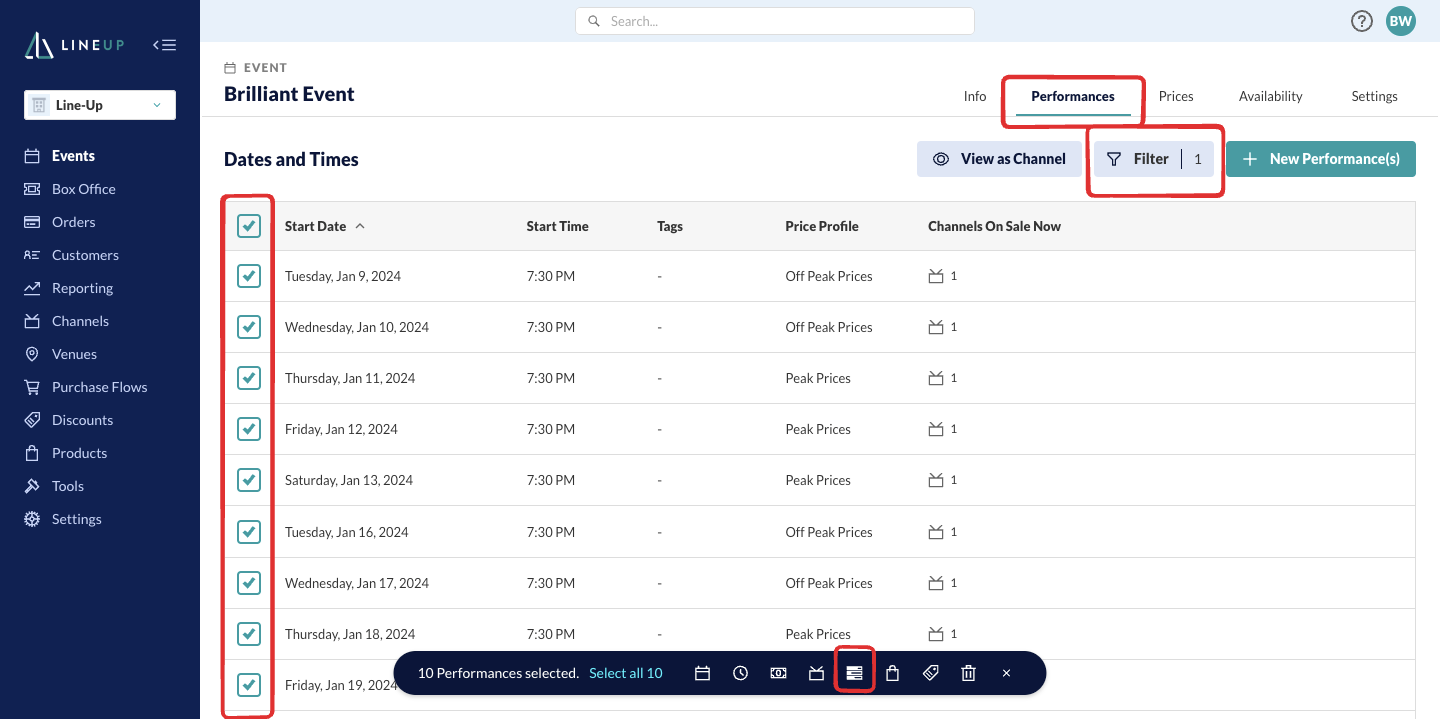This screenshot has height=719, width=1440.
Task: Click the TV channel icon in the bulk action bar
Action: tap(816, 673)
